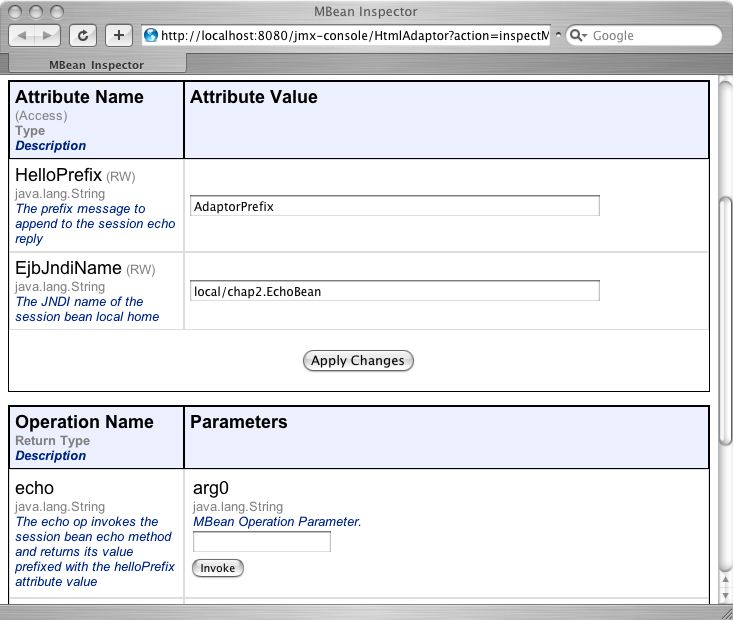Click the browser Back arrow button

(x=24, y=35)
